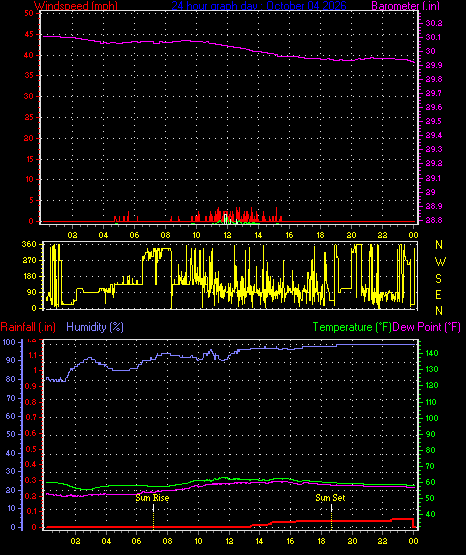Click the Dew Point (°F) legend label
The height and width of the screenshot is (555, 466).
pyautogui.click(x=427, y=327)
